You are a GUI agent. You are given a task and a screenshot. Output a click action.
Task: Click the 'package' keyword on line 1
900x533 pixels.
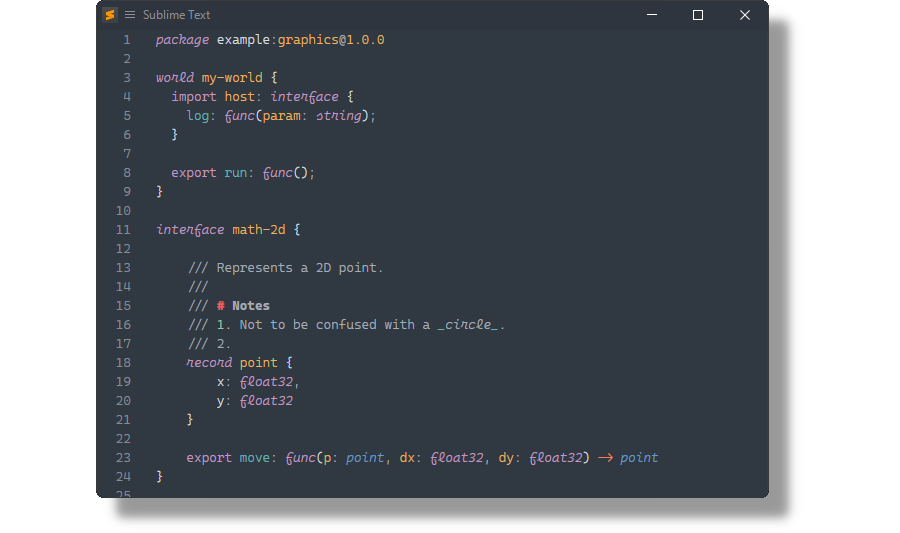click(x=183, y=40)
